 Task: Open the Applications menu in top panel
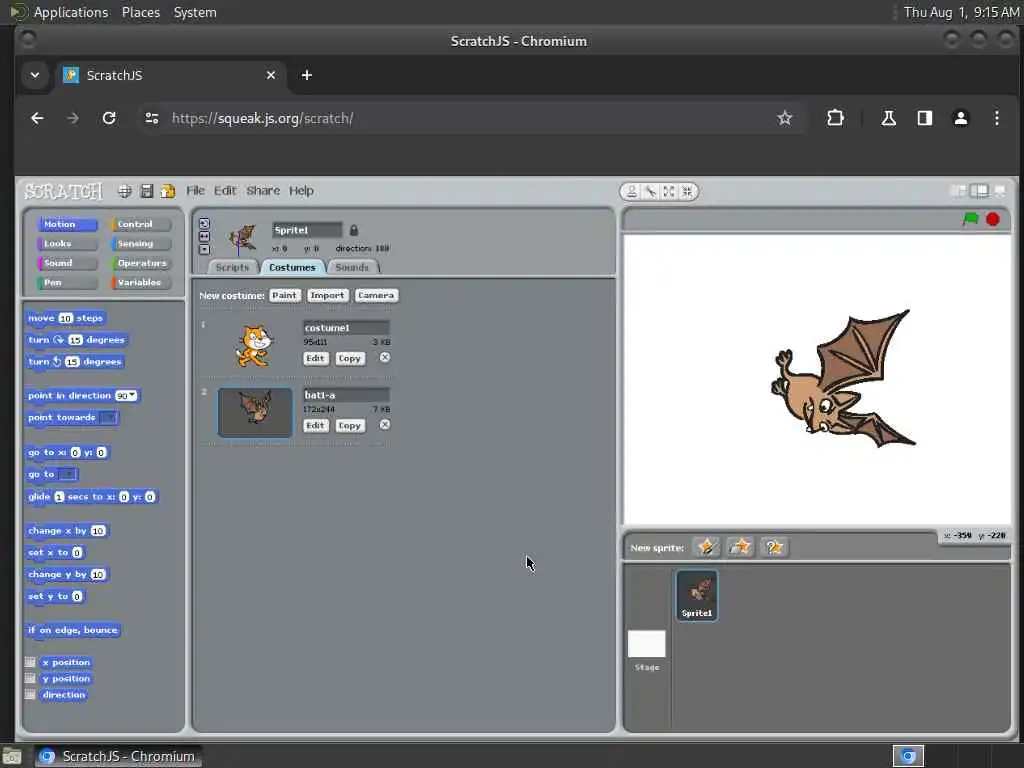[71, 12]
